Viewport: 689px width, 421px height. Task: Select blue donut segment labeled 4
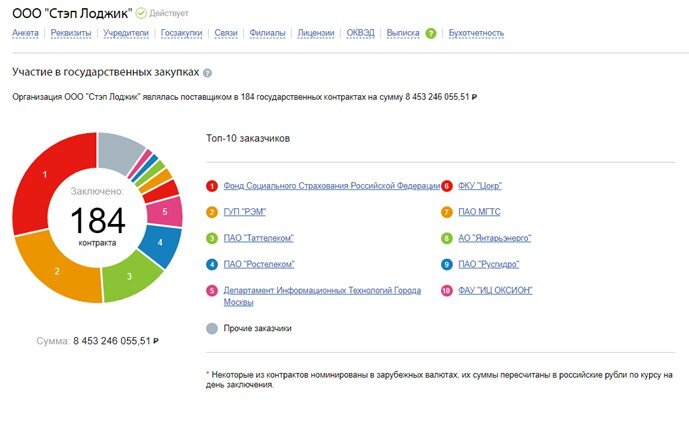point(160,243)
